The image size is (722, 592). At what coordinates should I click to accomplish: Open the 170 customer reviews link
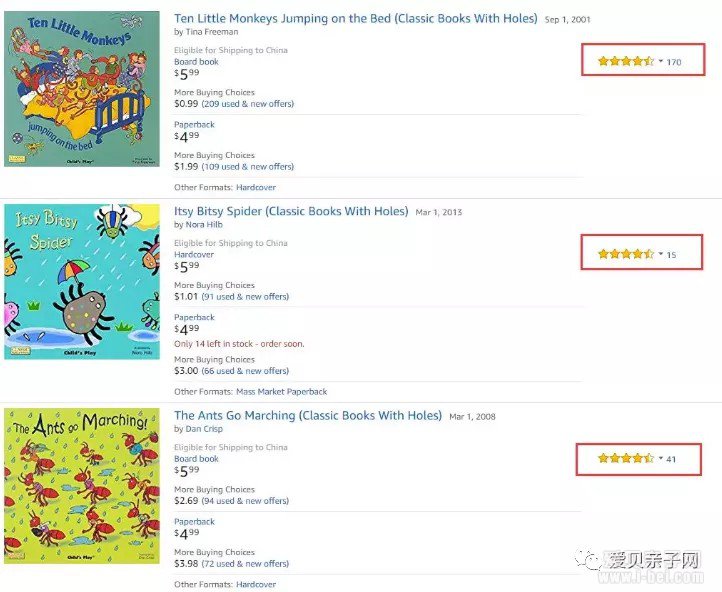coord(674,63)
